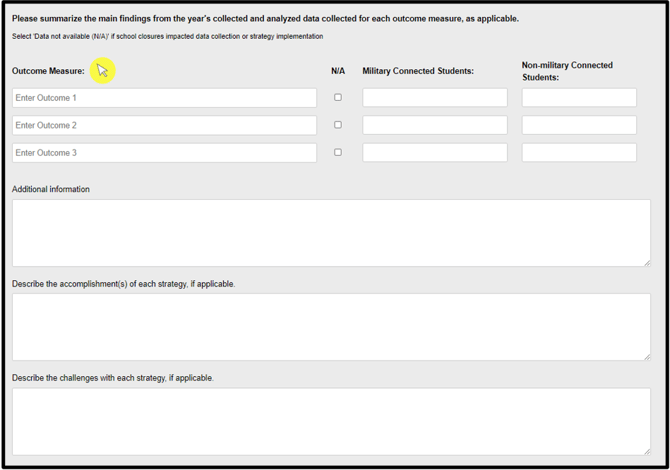
Task: Focus the strategy accomplishments text area
Action: click(330, 327)
